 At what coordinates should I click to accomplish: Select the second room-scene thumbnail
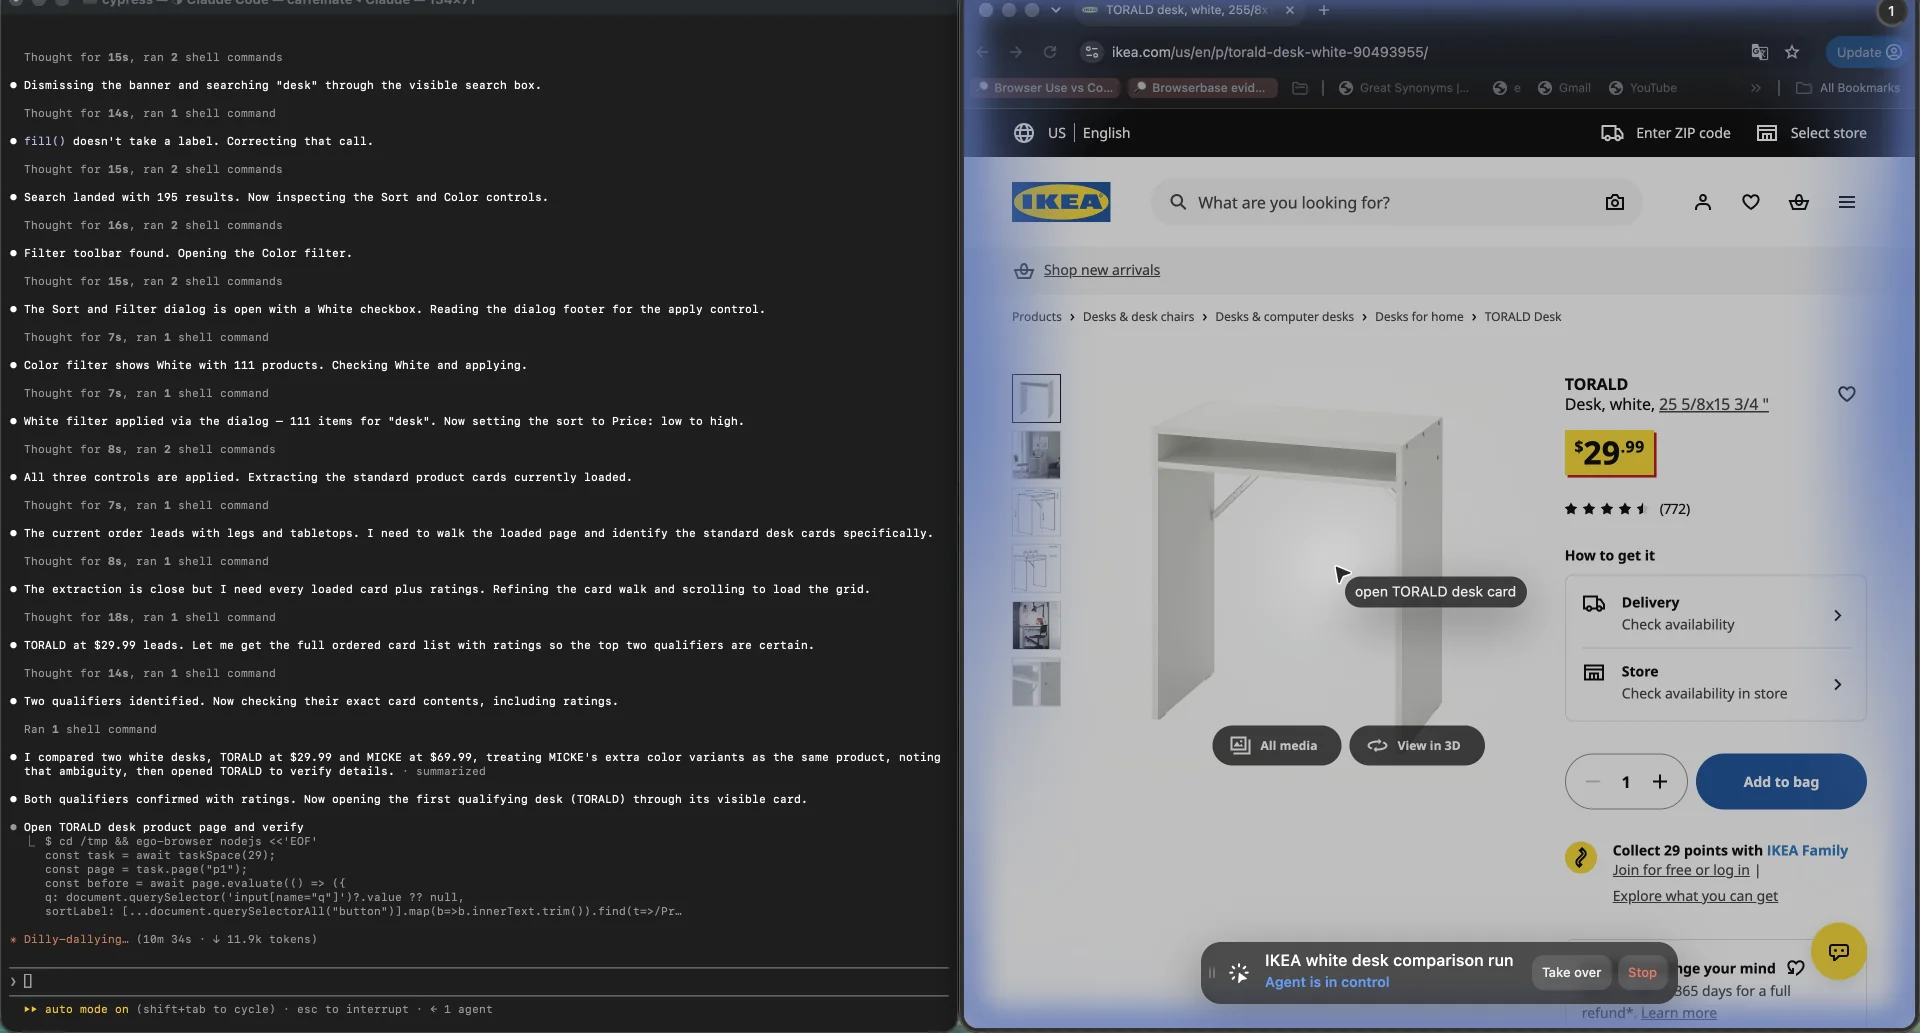click(x=1036, y=455)
